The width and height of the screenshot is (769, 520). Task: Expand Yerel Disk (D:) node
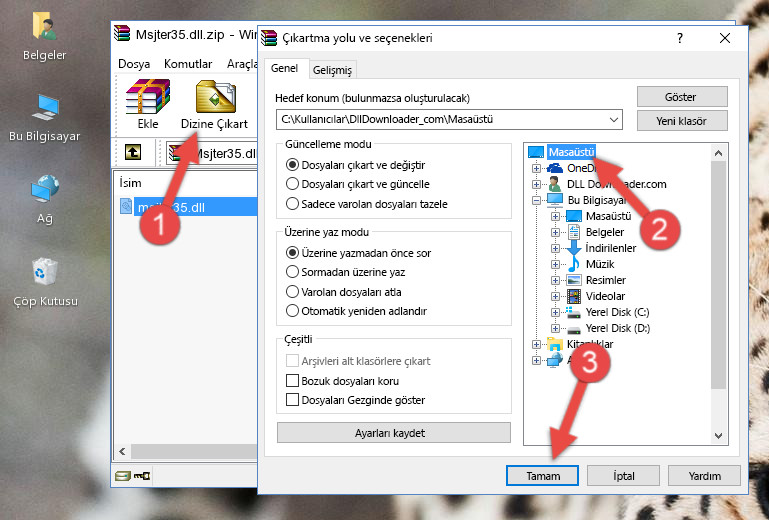tap(555, 328)
